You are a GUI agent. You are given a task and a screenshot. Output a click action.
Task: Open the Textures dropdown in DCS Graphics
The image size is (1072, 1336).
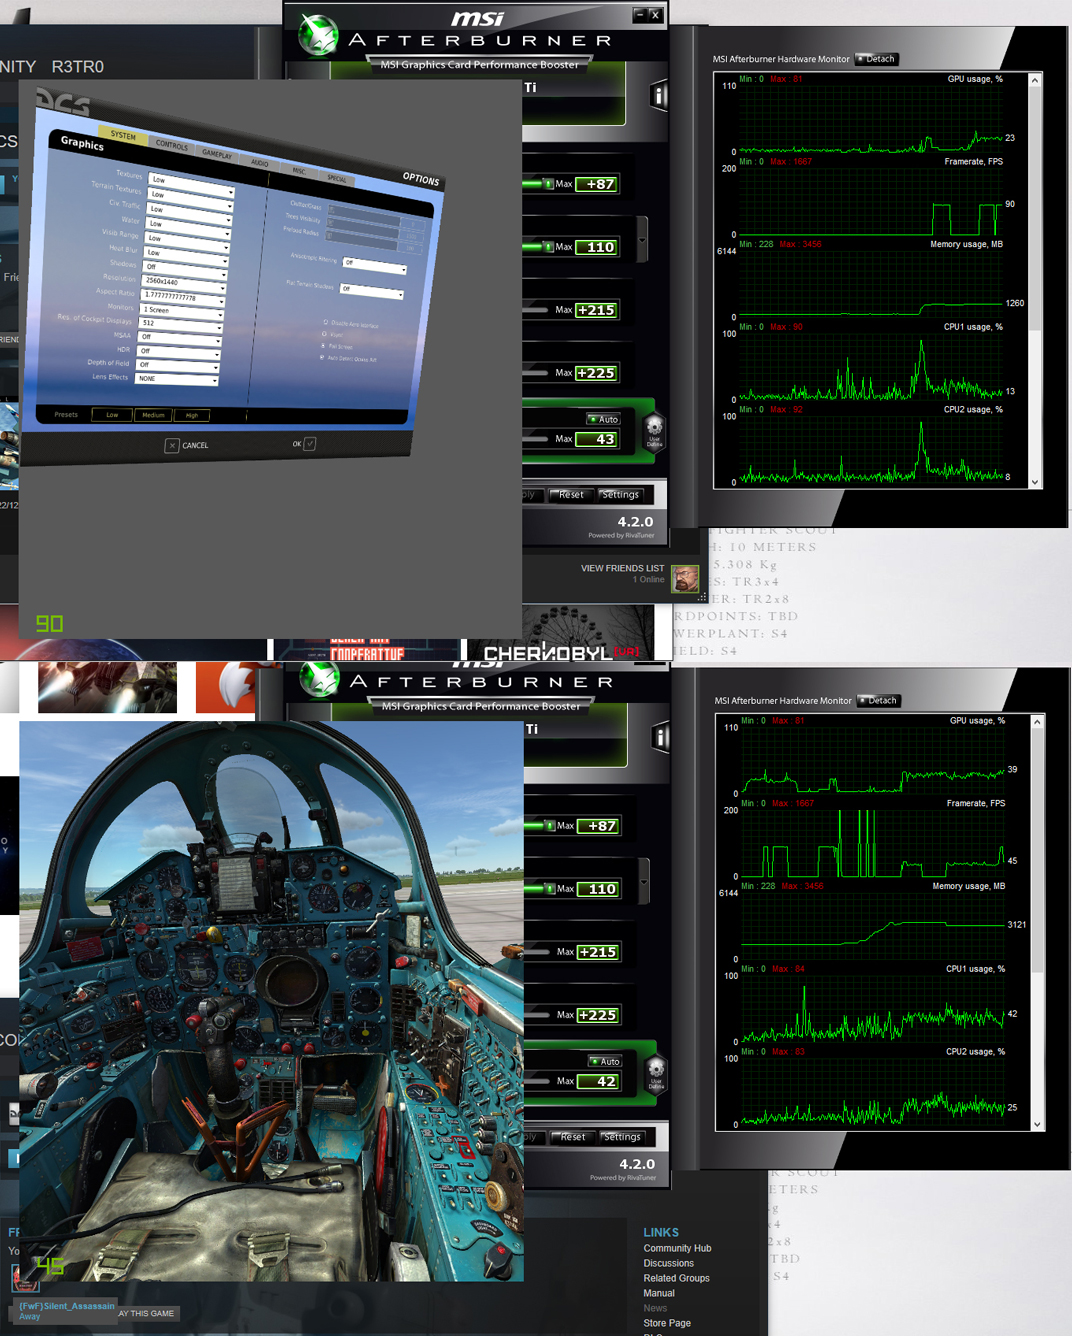pyautogui.click(x=191, y=184)
